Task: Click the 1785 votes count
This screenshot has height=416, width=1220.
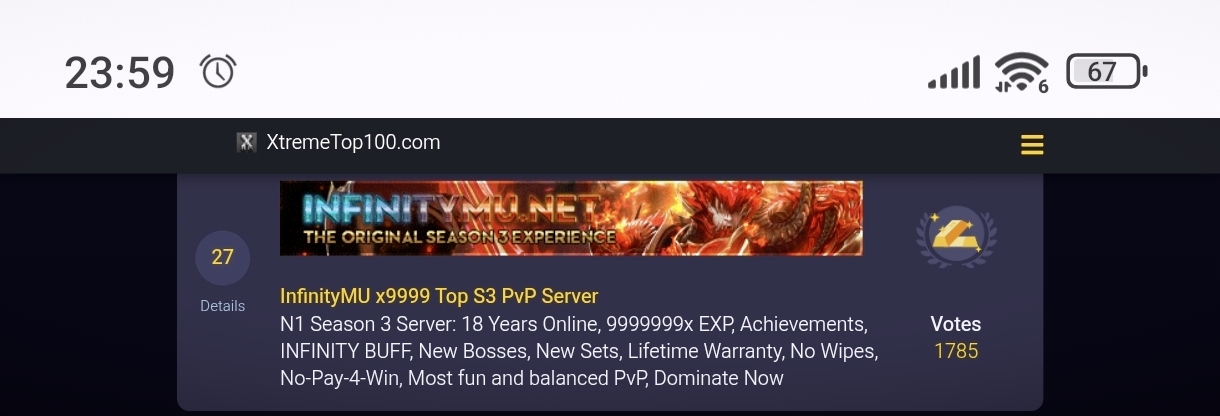Action: [956, 351]
